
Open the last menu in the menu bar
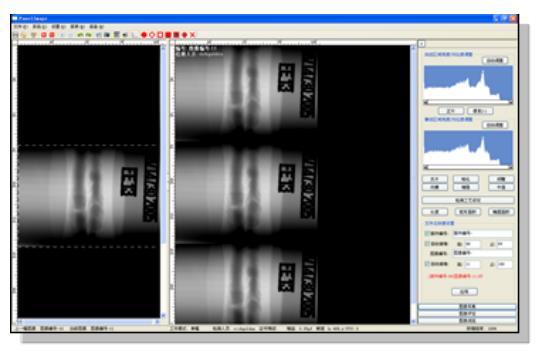click(96, 27)
